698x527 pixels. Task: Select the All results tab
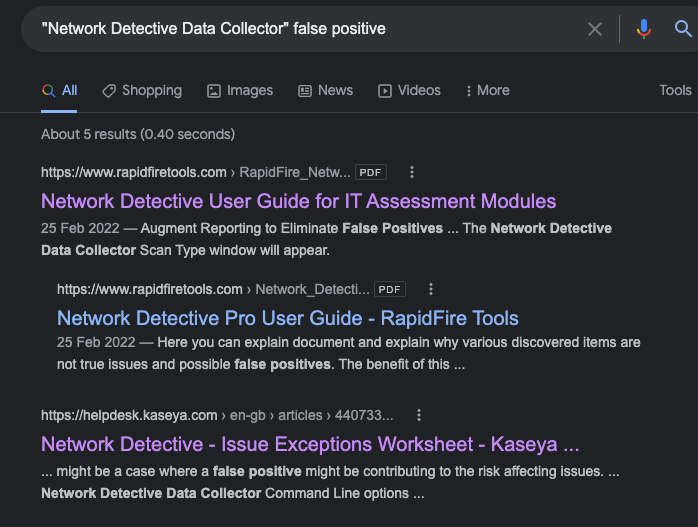click(x=59, y=91)
